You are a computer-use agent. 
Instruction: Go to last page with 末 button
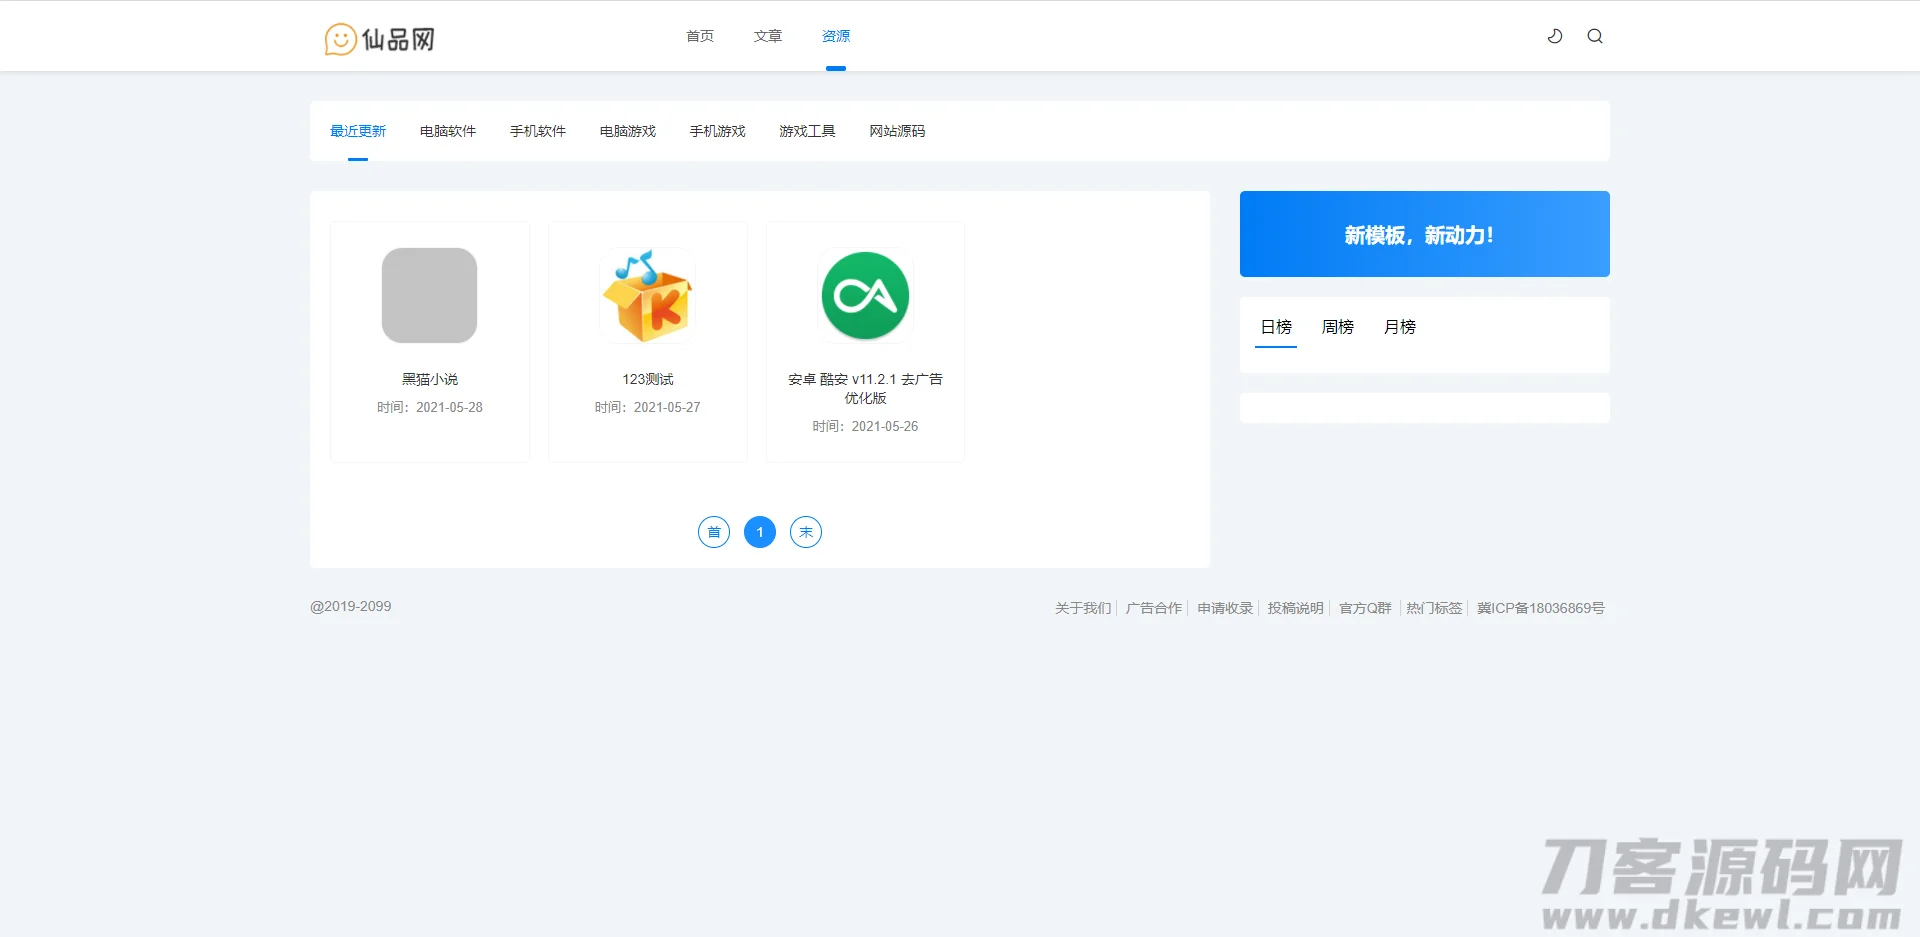(x=806, y=532)
